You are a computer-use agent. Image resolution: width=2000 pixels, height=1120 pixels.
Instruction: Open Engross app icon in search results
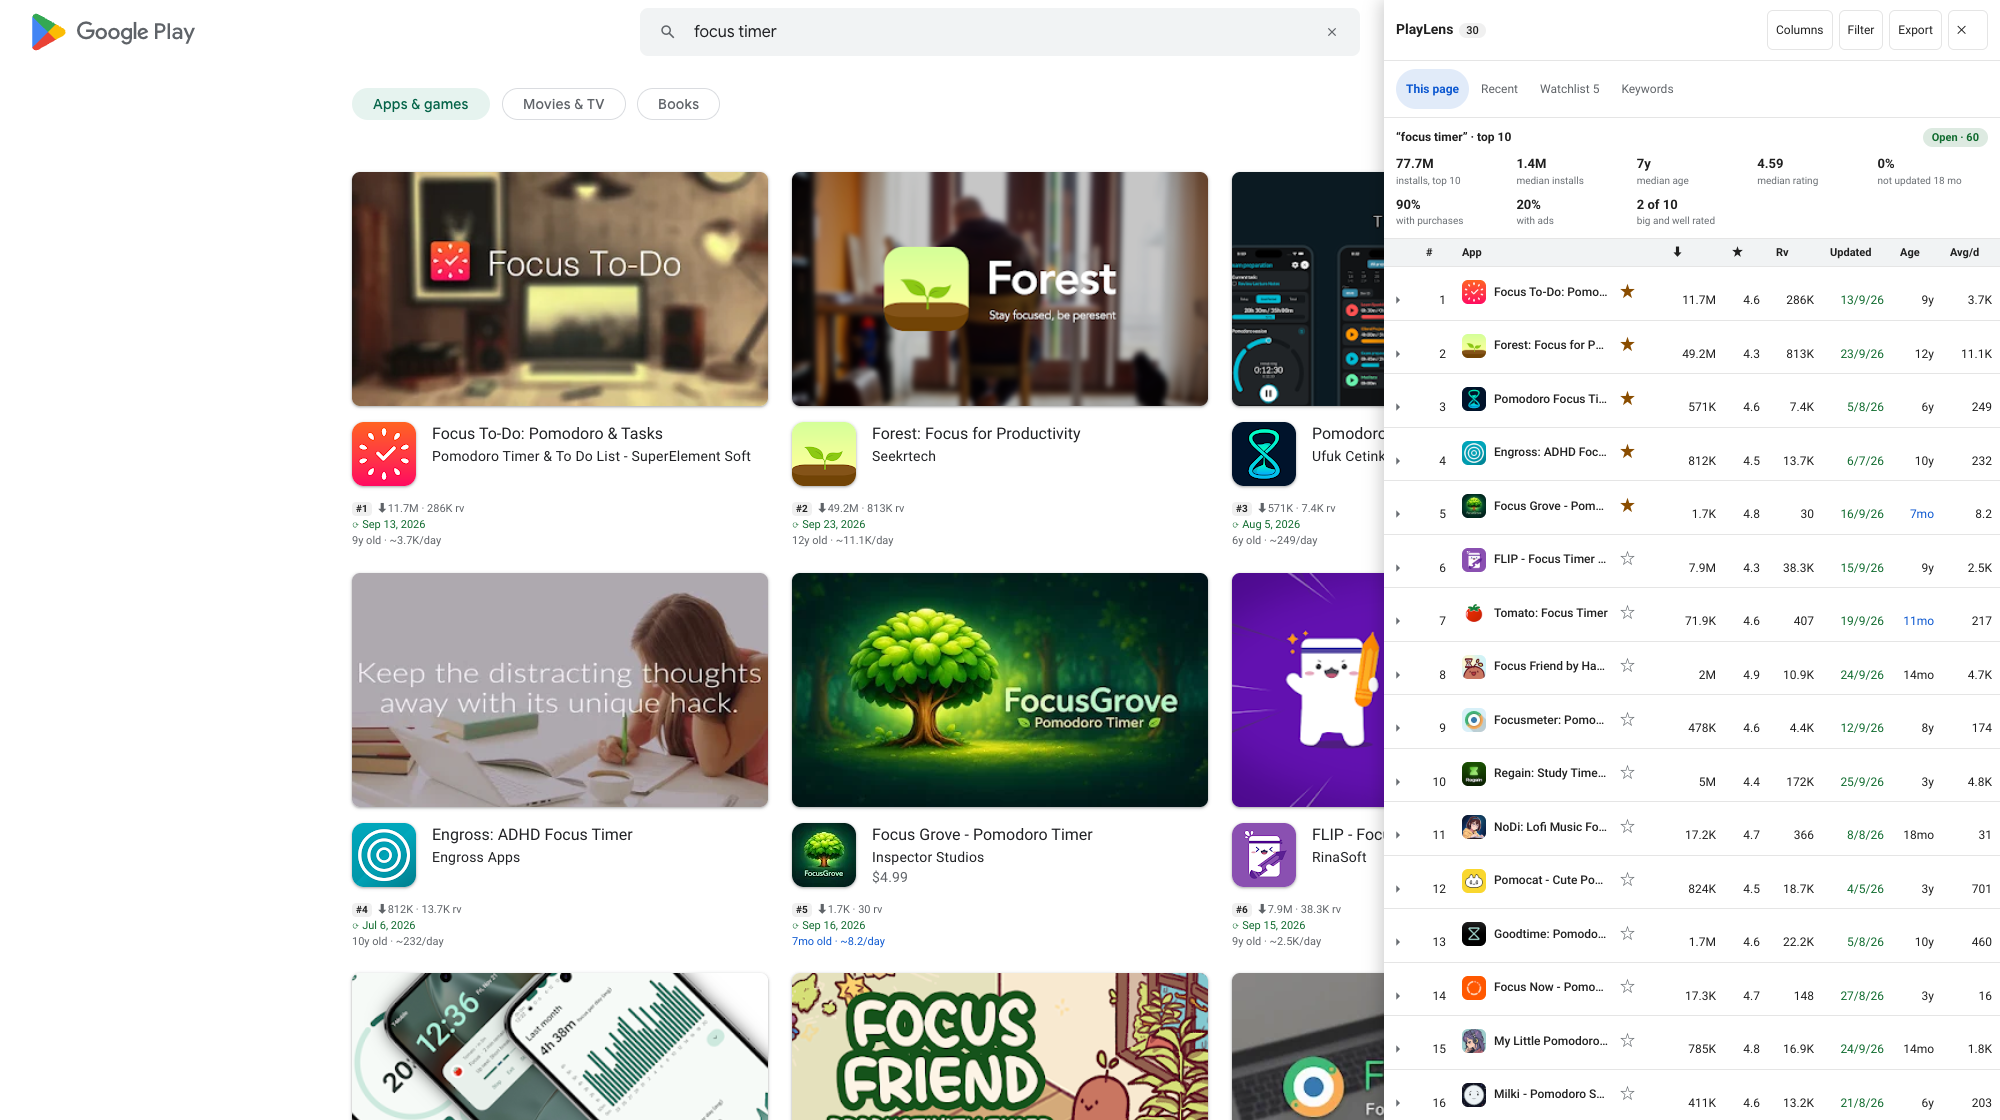click(384, 855)
